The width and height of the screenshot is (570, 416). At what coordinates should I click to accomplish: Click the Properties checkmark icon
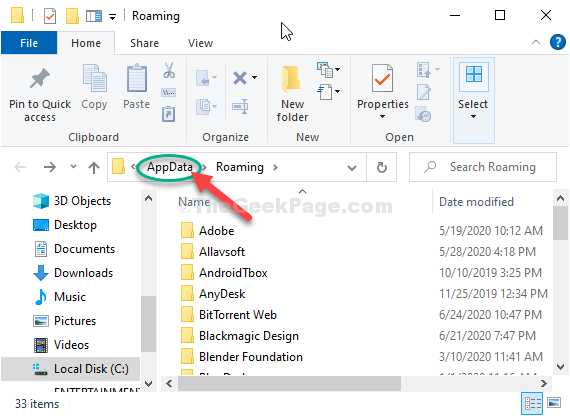coord(382,78)
